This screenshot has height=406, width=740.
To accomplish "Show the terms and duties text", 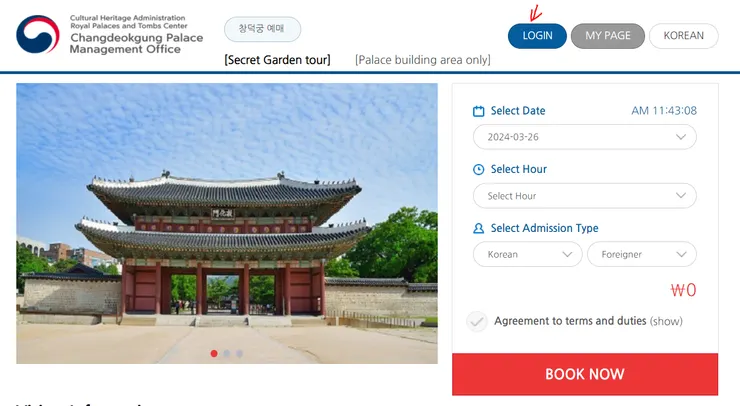I will pyautogui.click(x=666, y=321).
